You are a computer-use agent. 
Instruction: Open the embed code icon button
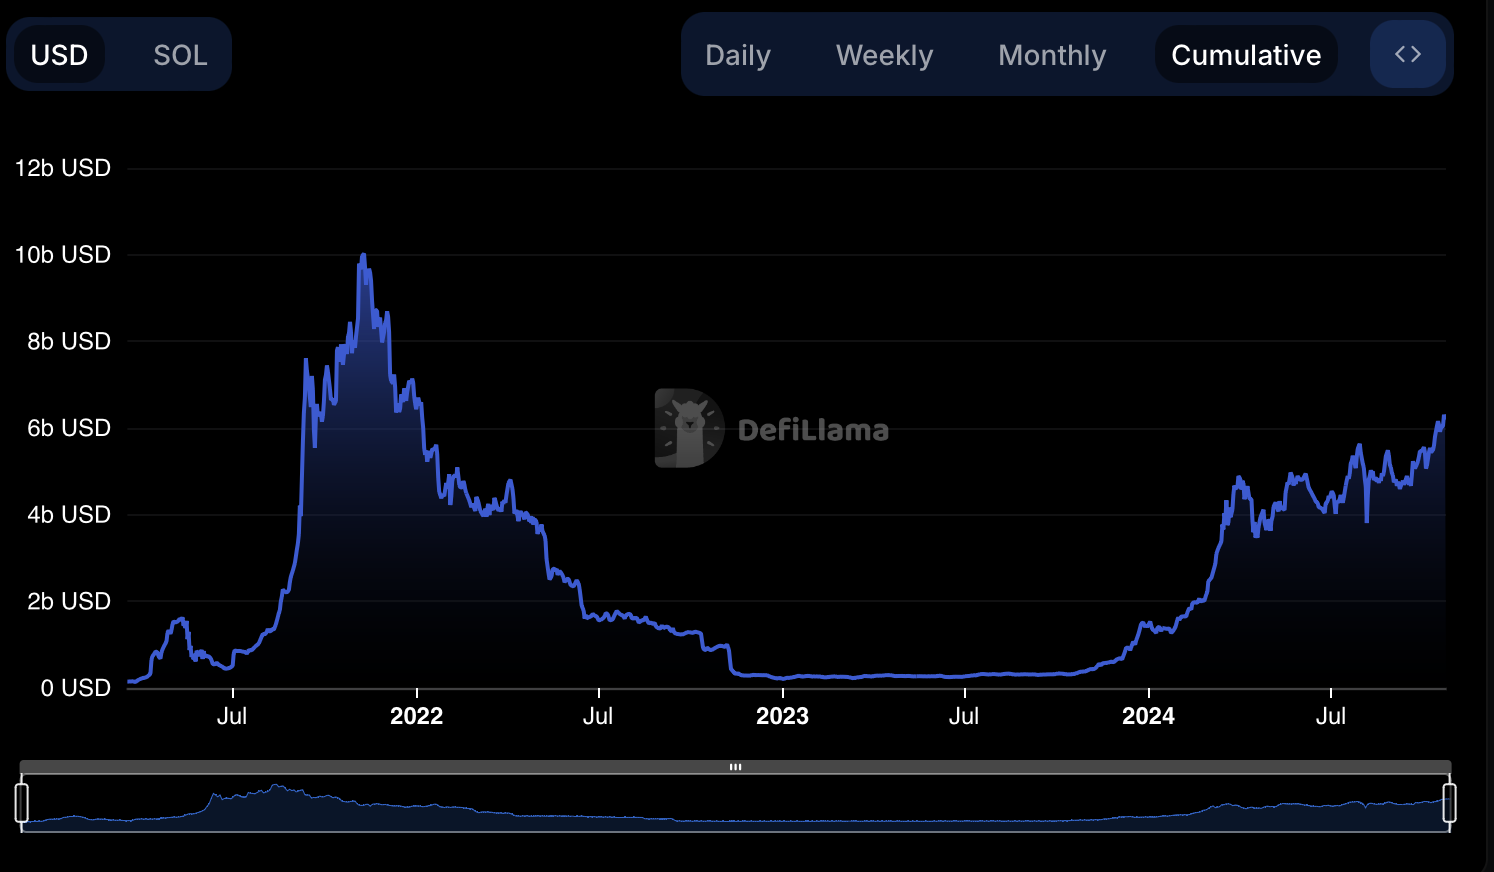pyautogui.click(x=1408, y=54)
